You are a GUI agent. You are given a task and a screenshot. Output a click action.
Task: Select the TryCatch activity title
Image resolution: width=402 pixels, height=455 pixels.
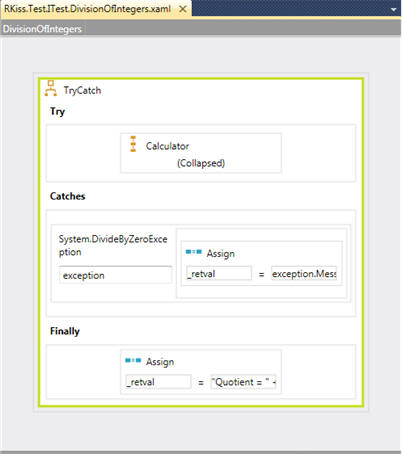[82, 90]
